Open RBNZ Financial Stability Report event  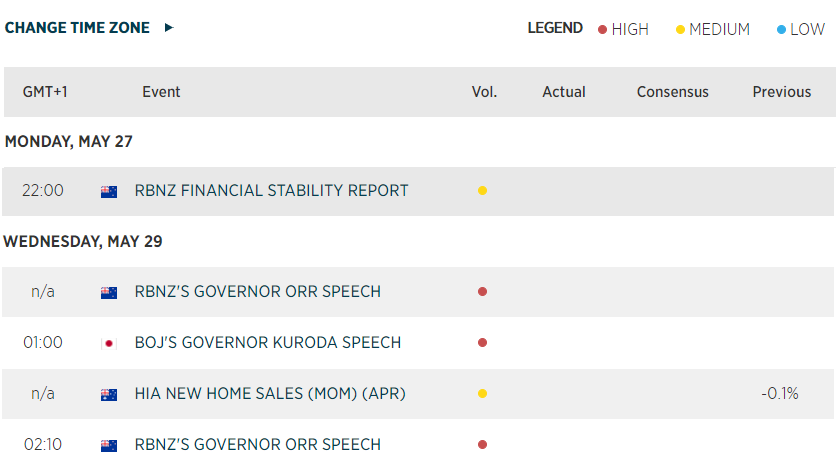pos(271,191)
